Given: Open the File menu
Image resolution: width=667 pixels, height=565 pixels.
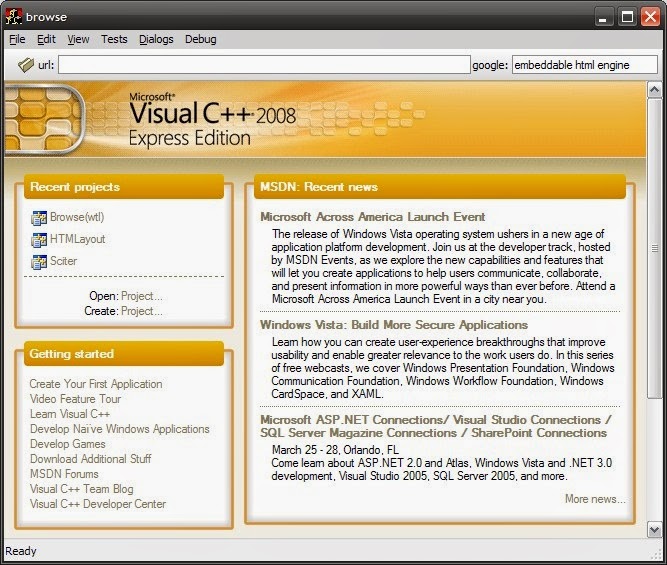Looking at the screenshot, I should pyautogui.click(x=17, y=39).
